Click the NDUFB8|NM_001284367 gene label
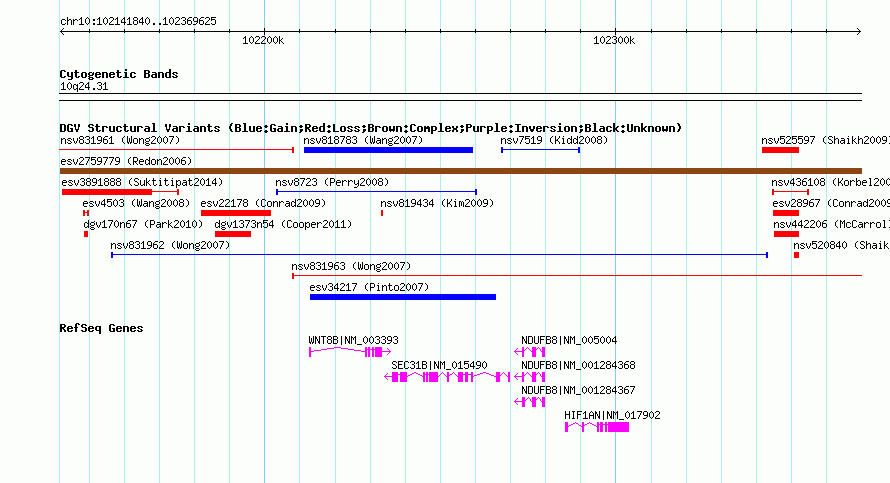 [x=578, y=390]
